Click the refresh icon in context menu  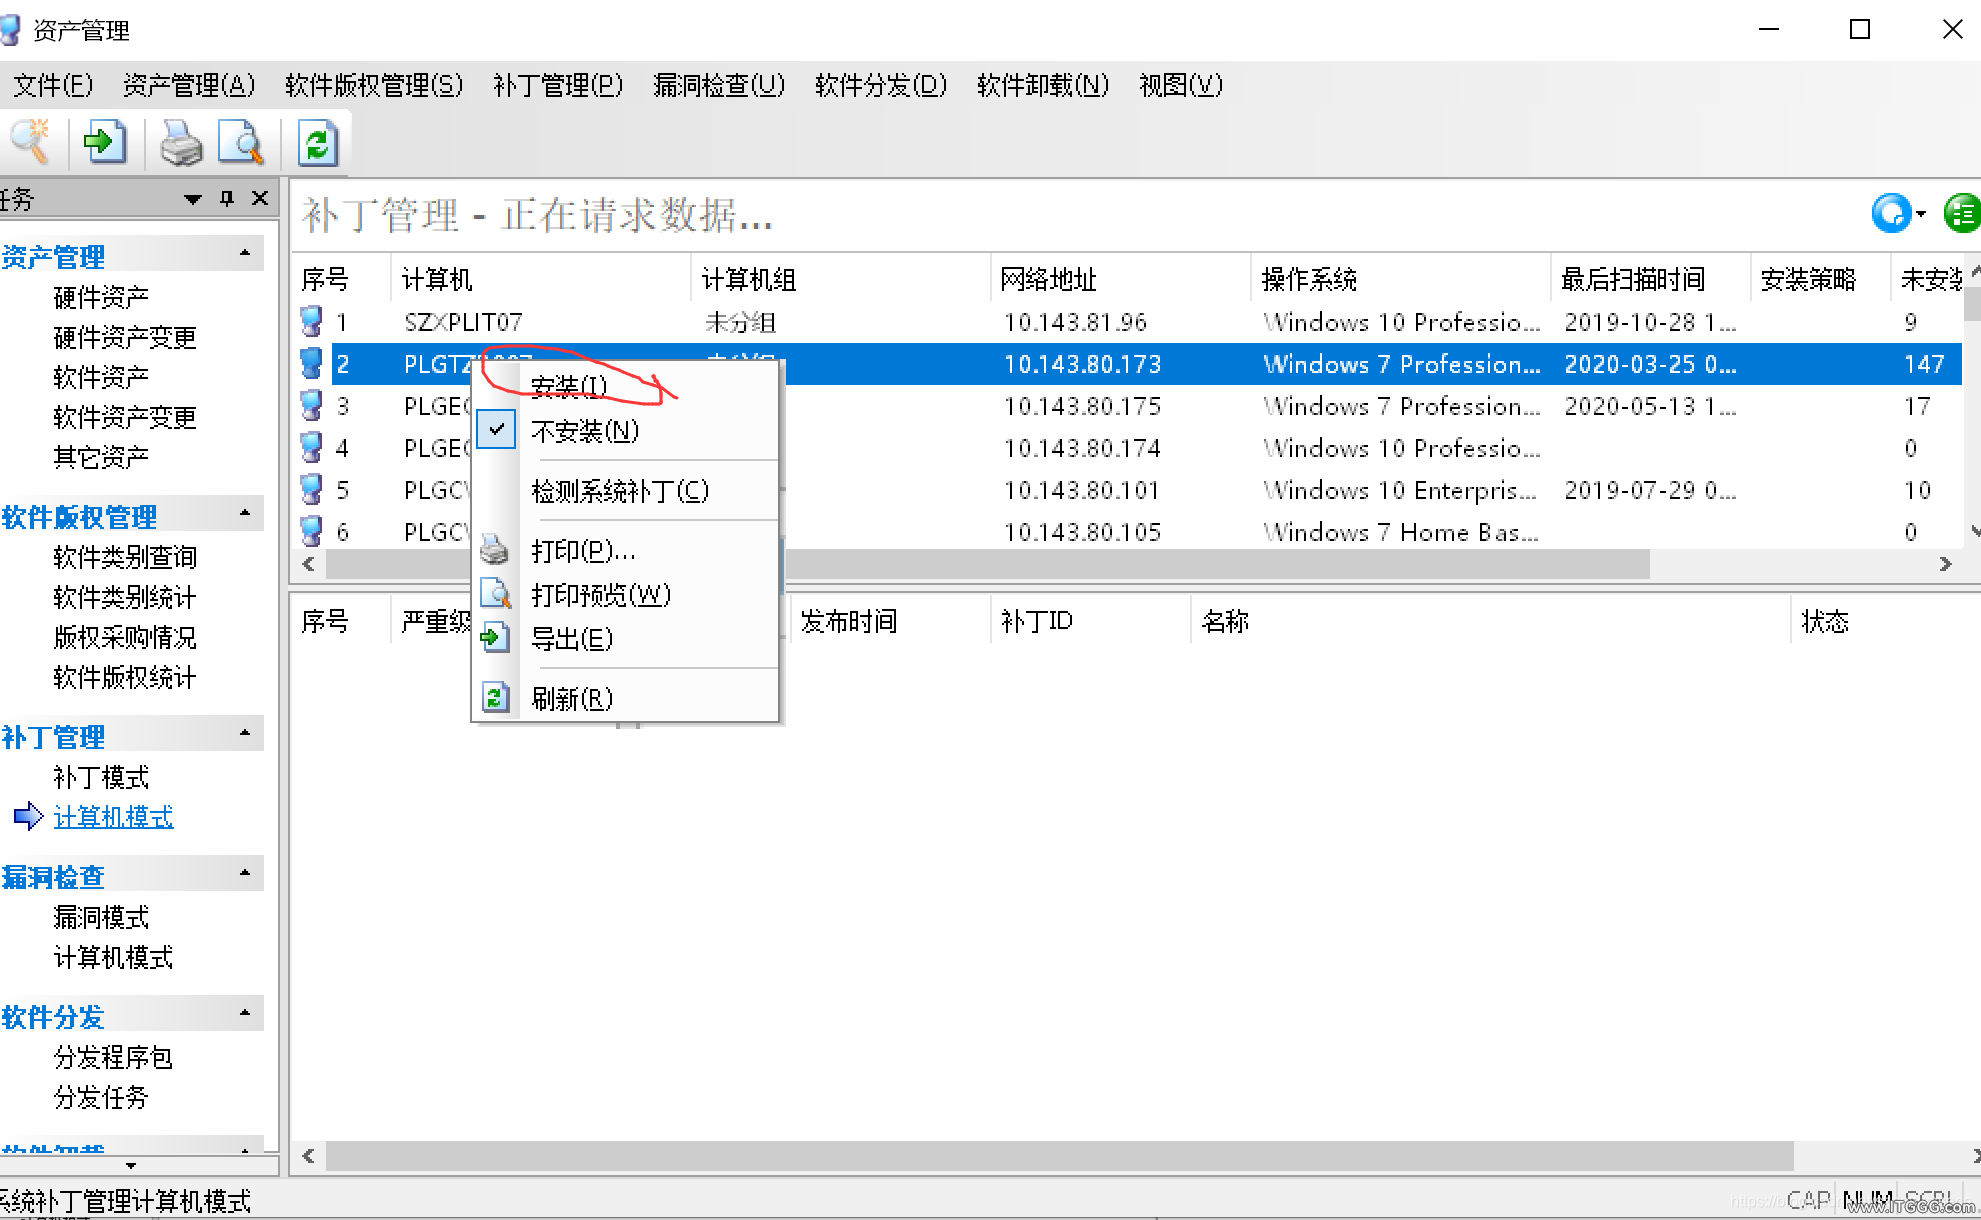pyautogui.click(x=495, y=697)
